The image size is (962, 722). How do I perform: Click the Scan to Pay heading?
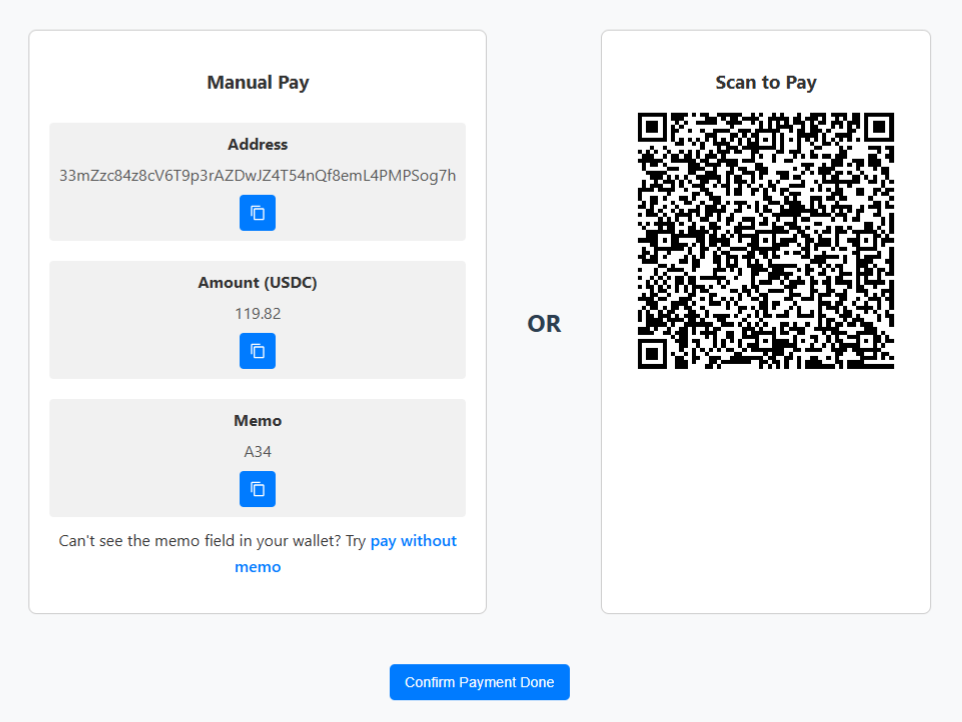[x=765, y=82]
